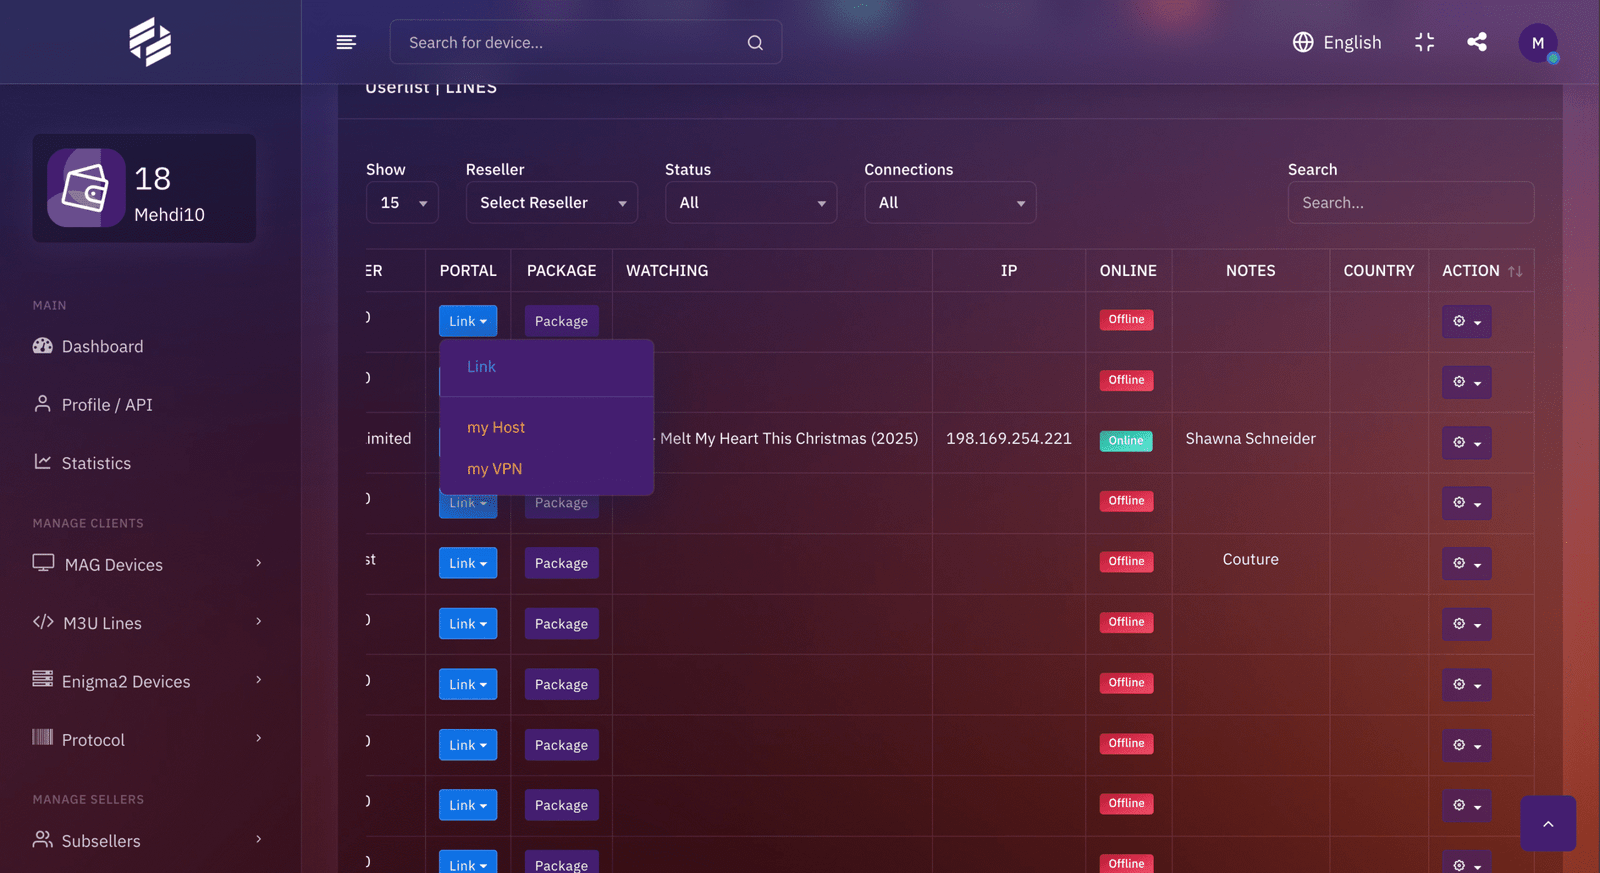The image size is (1600, 873).
Task: Click the English language selector
Action: pos(1337,42)
